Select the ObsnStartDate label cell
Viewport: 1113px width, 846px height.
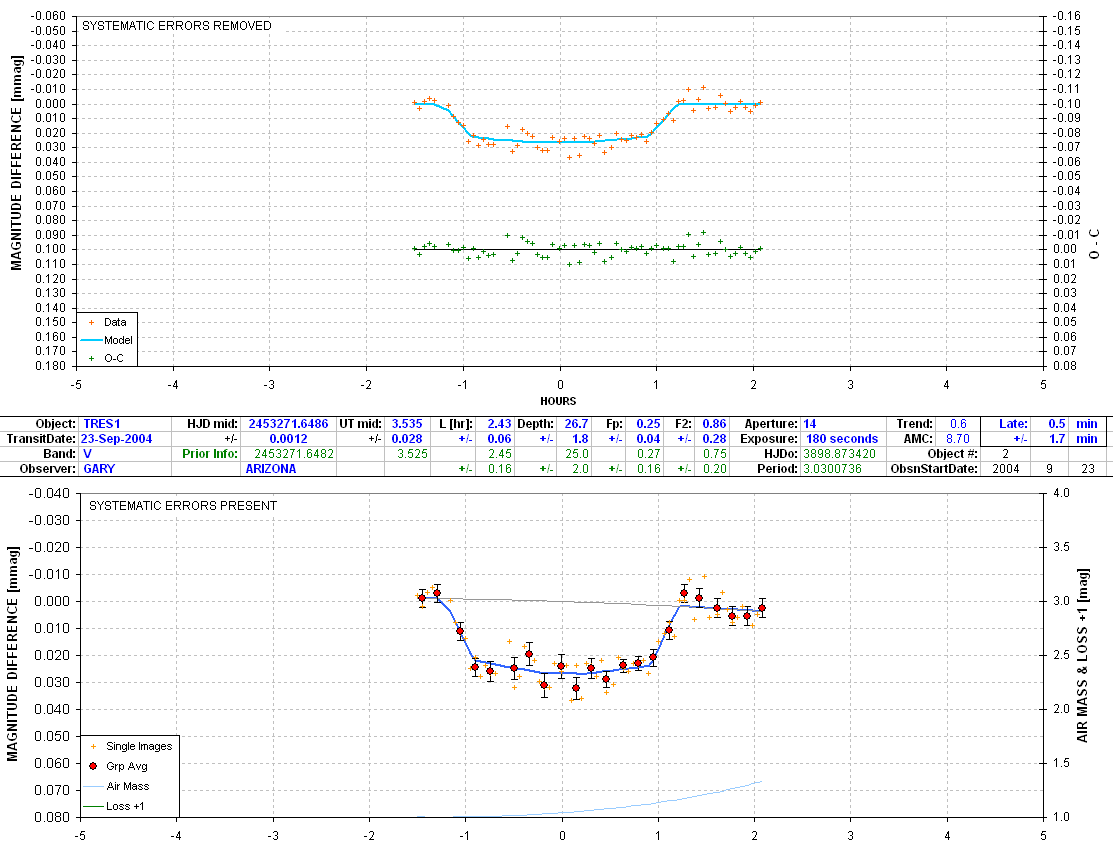click(933, 468)
